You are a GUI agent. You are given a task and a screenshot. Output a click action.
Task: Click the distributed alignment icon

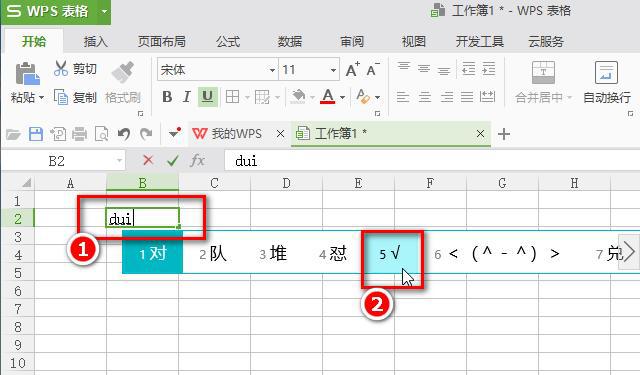[x=487, y=97]
